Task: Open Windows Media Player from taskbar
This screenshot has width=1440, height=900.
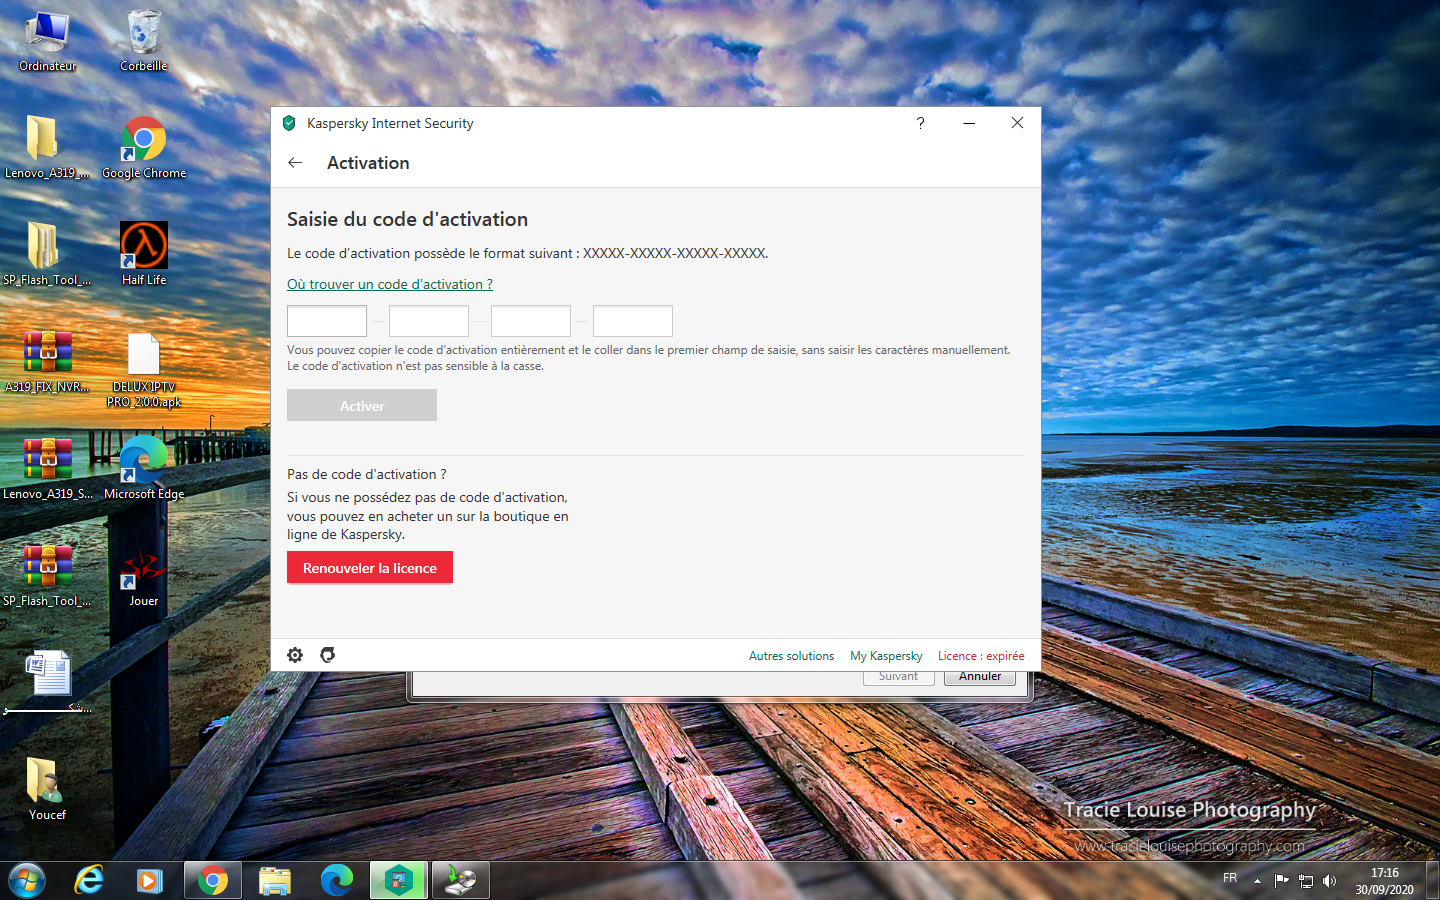Action: [x=150, y=881]
